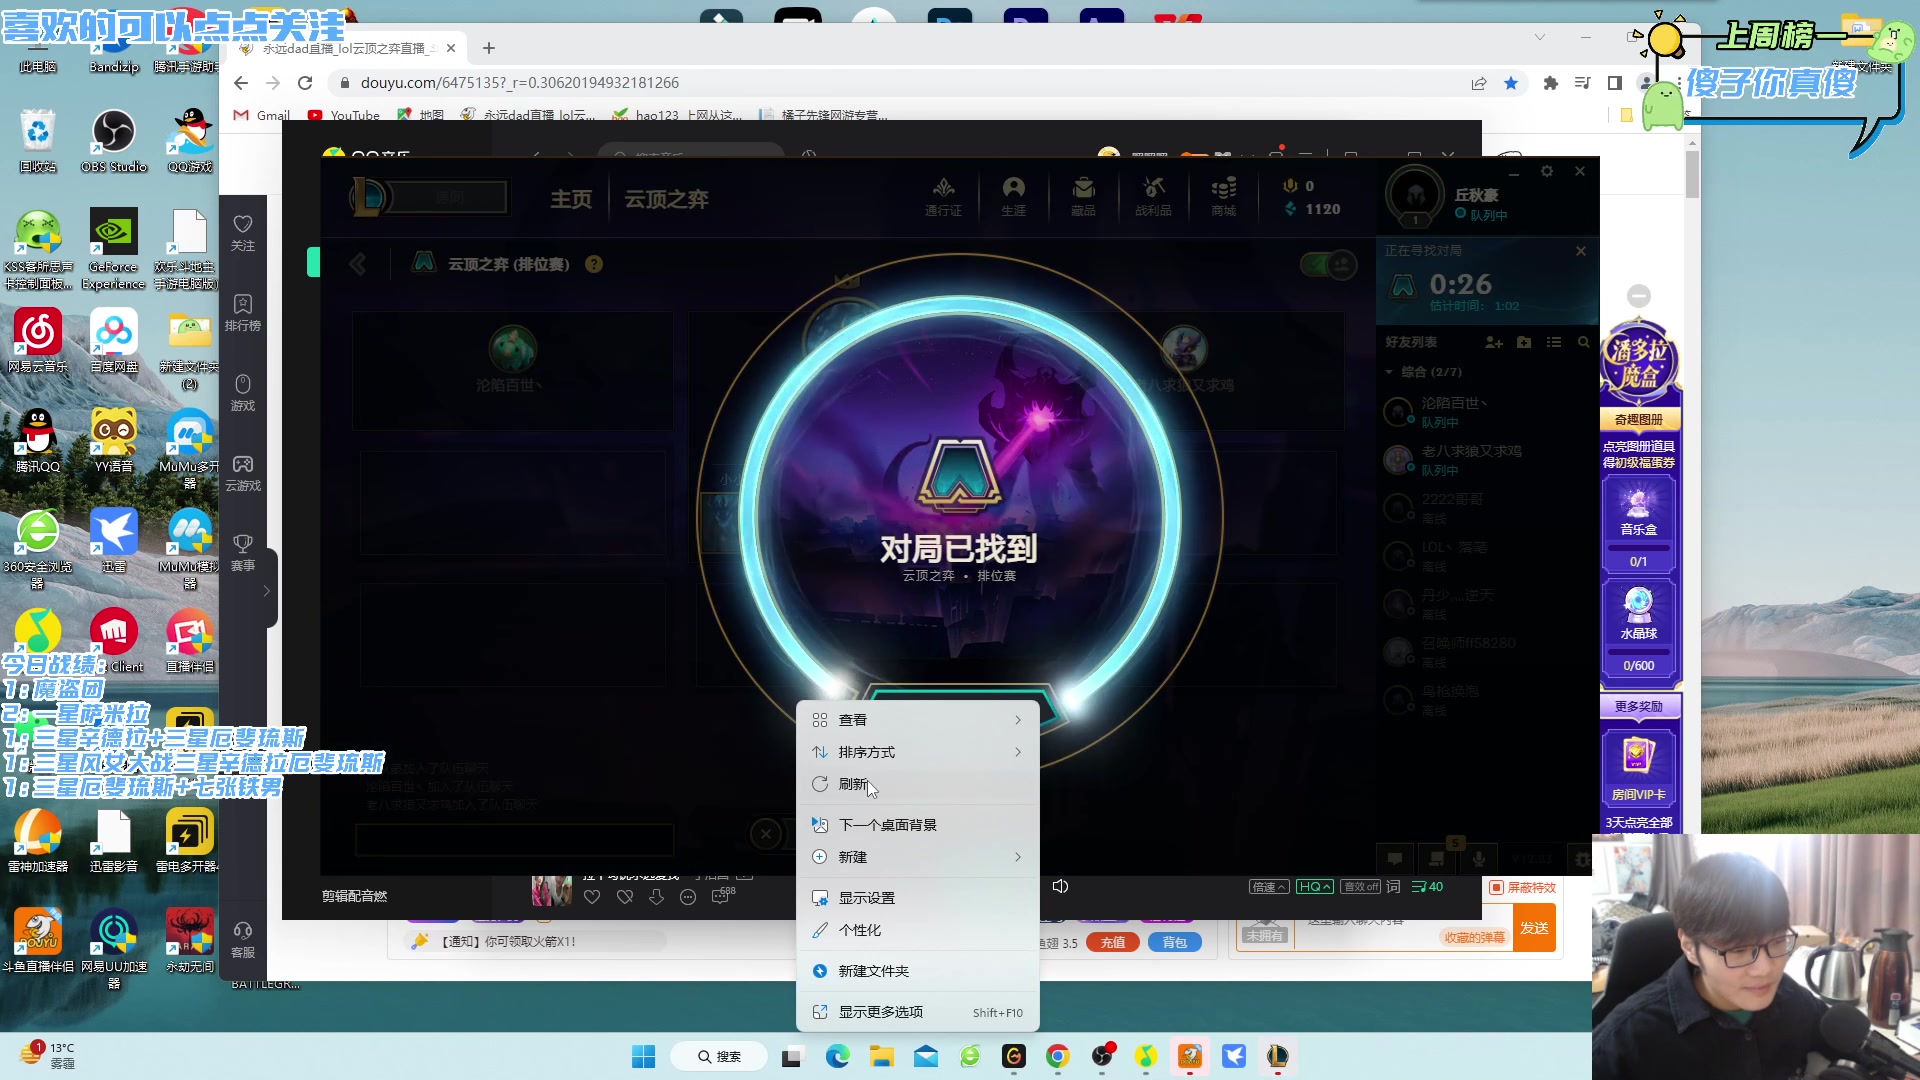Add a friend in 好友列表 panel
Viewport: 1920px width, 1080px height.
[1494, 342]
